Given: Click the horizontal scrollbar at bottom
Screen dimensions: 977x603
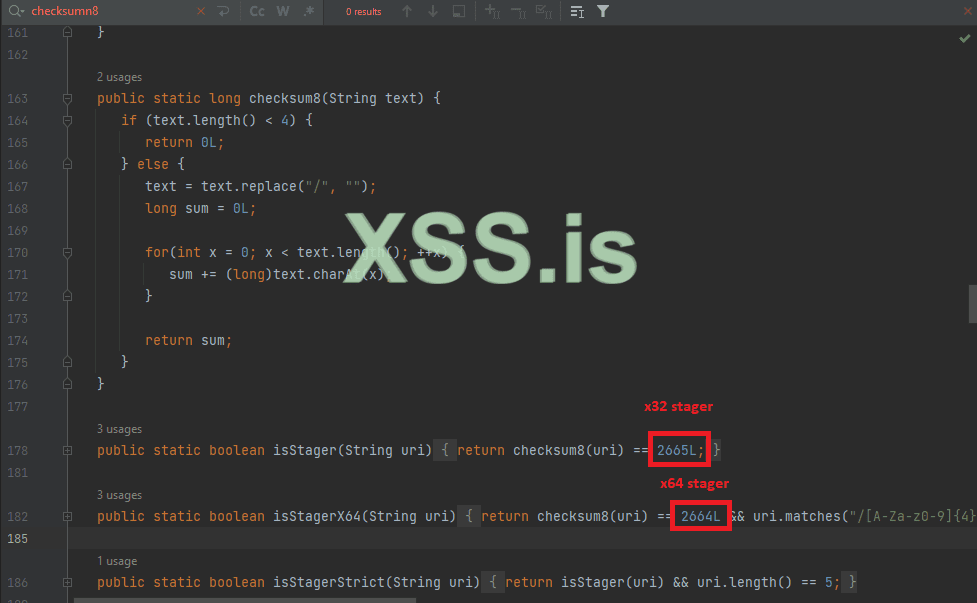Looking at the screenshot, I should point(245,600).
